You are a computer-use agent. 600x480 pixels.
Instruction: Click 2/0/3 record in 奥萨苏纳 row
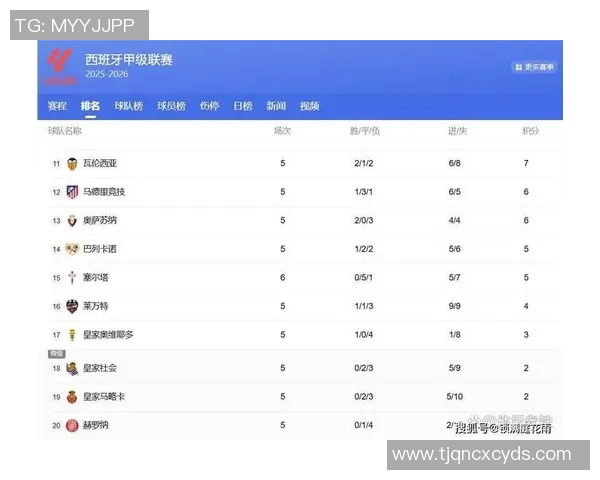tap(364, 220)
